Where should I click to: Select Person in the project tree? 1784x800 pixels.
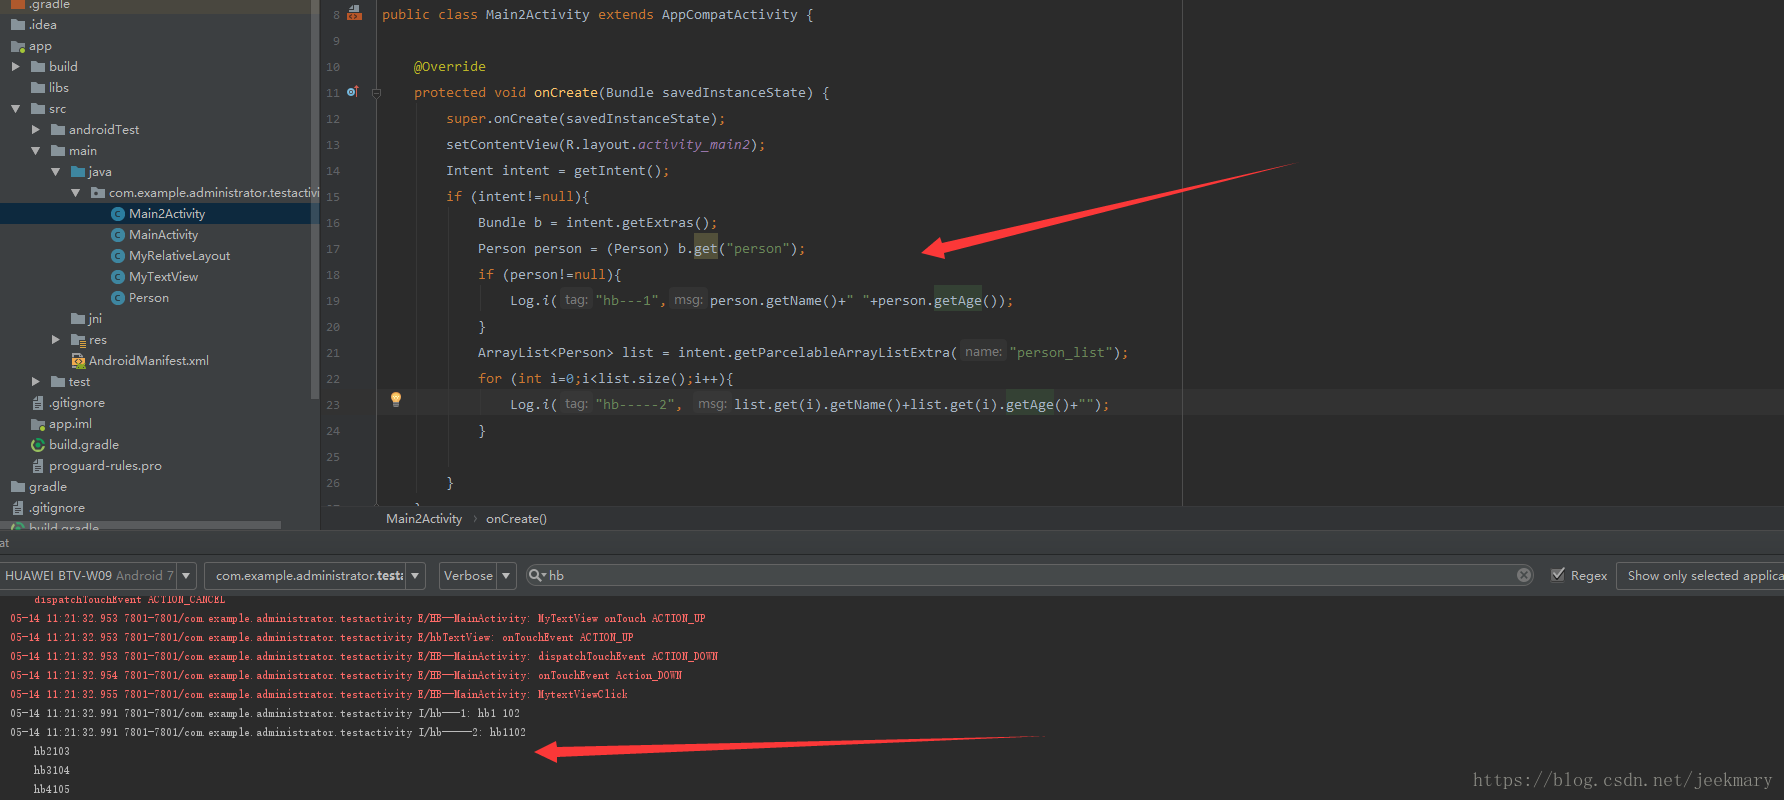pyautogui.click(x=149, y=298)
